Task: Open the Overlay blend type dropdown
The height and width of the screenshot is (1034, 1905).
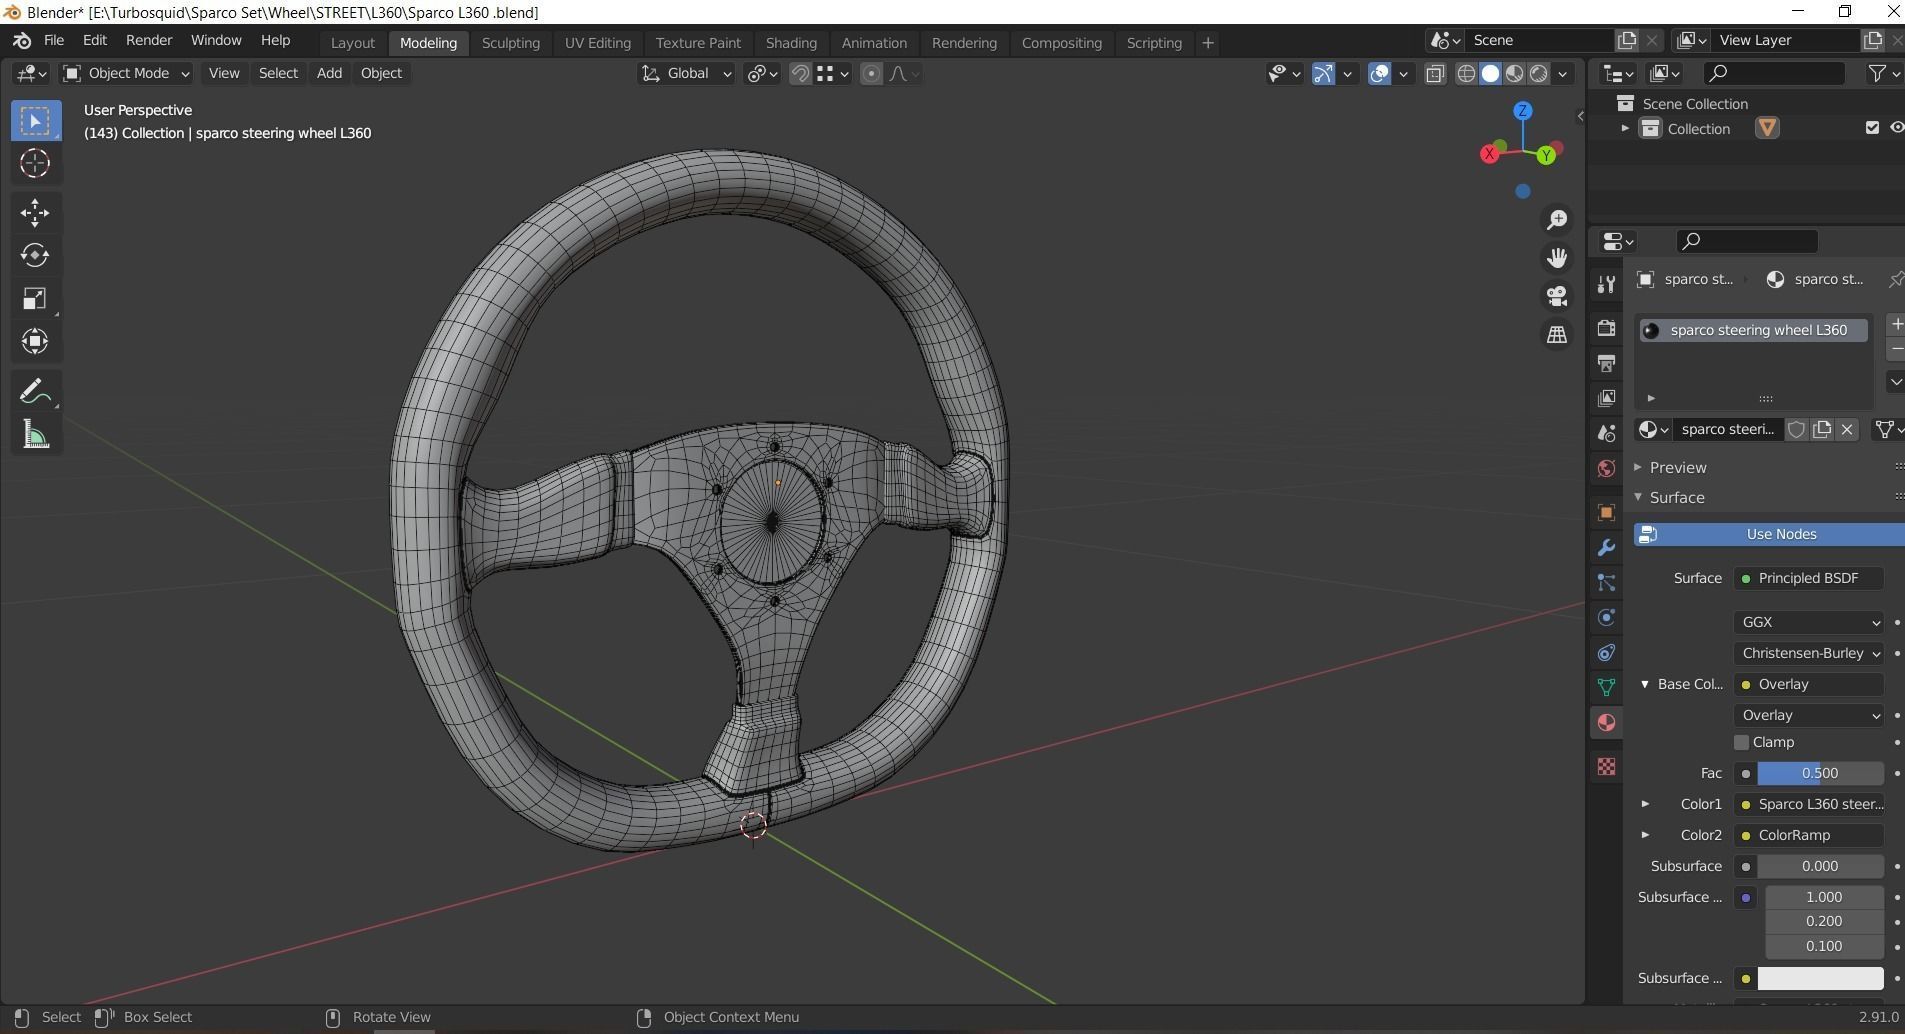Action: [1808, 715]
